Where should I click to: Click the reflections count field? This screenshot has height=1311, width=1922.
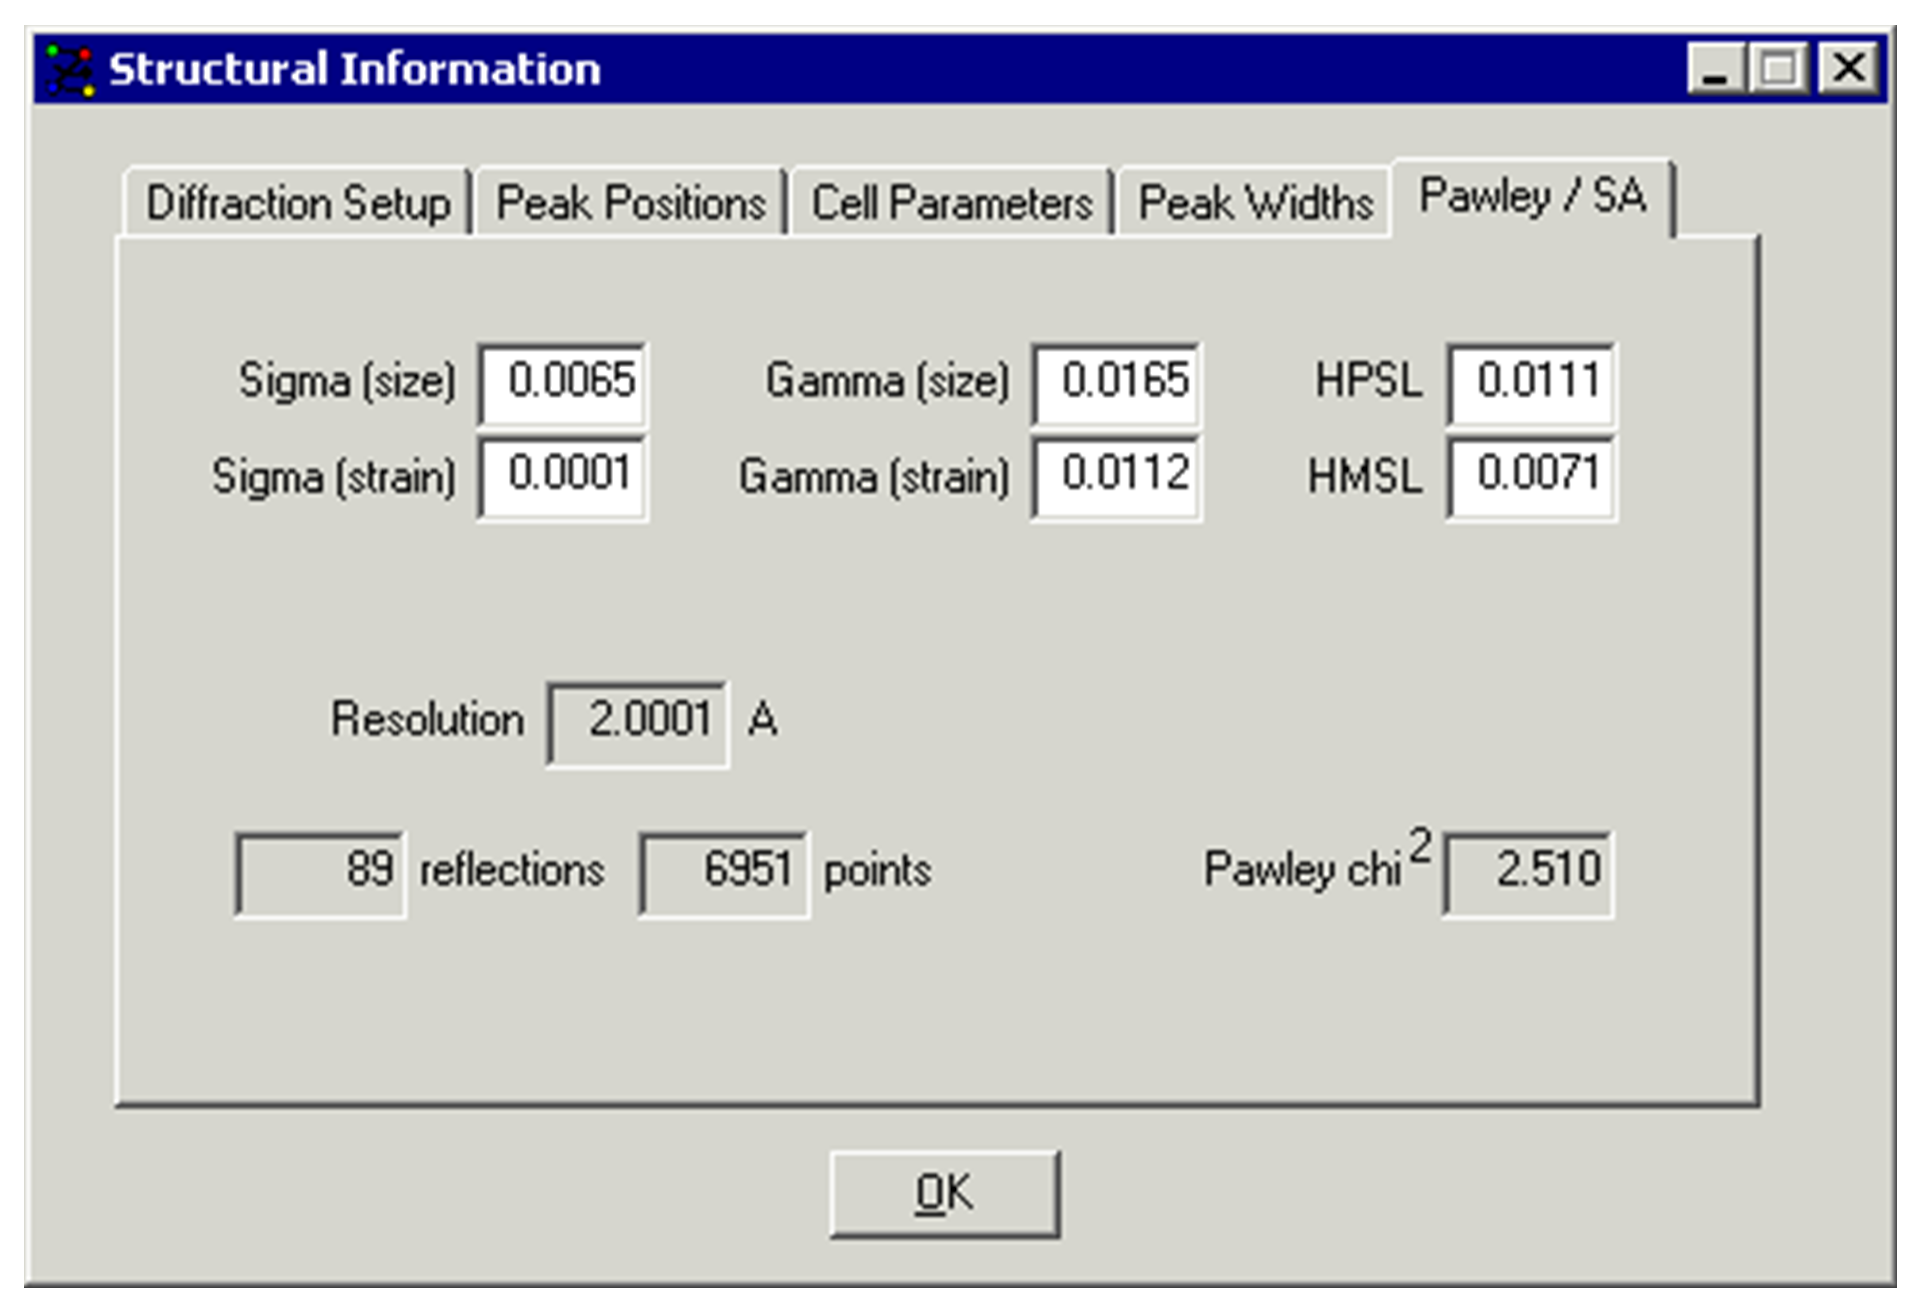321,871
